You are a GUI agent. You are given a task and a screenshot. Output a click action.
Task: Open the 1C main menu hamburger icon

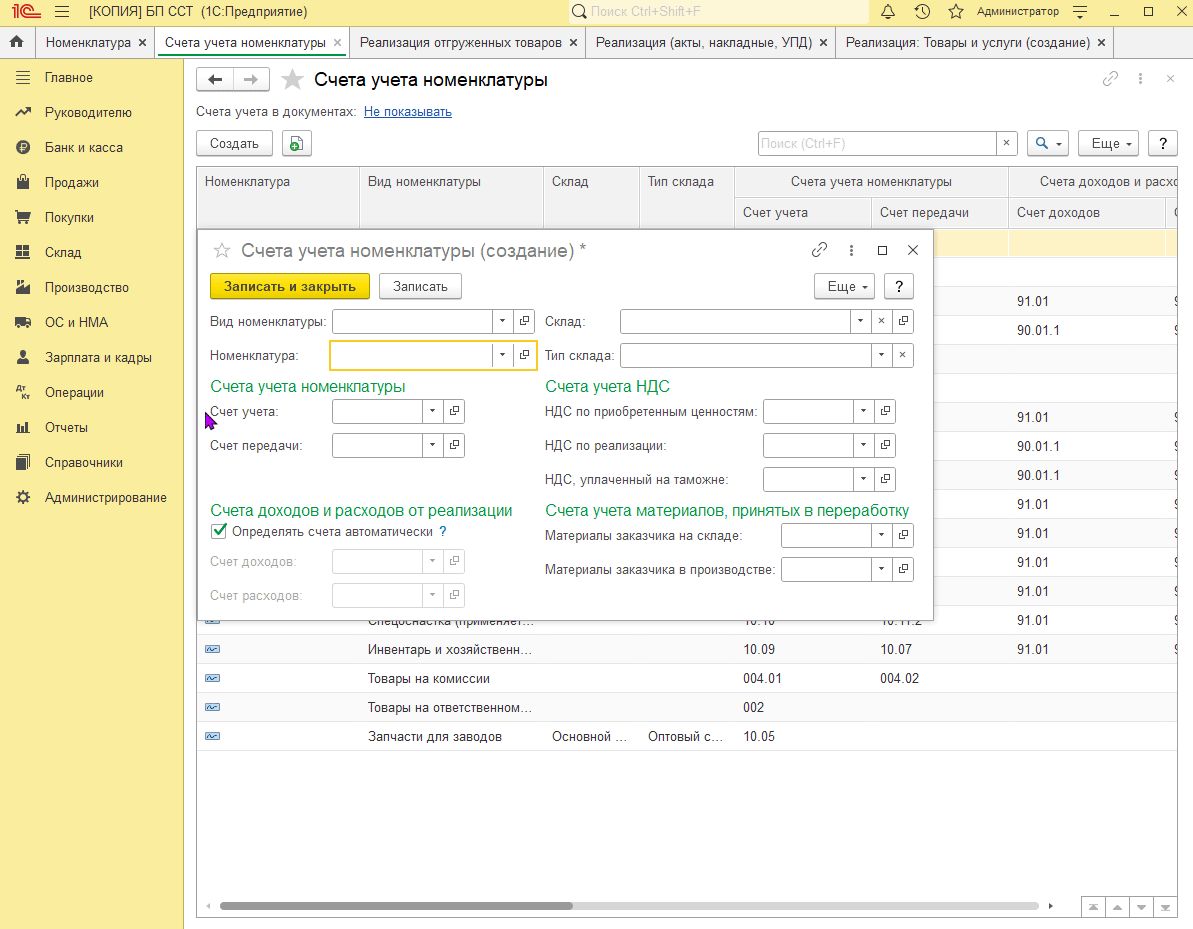(x=62, y=11)
